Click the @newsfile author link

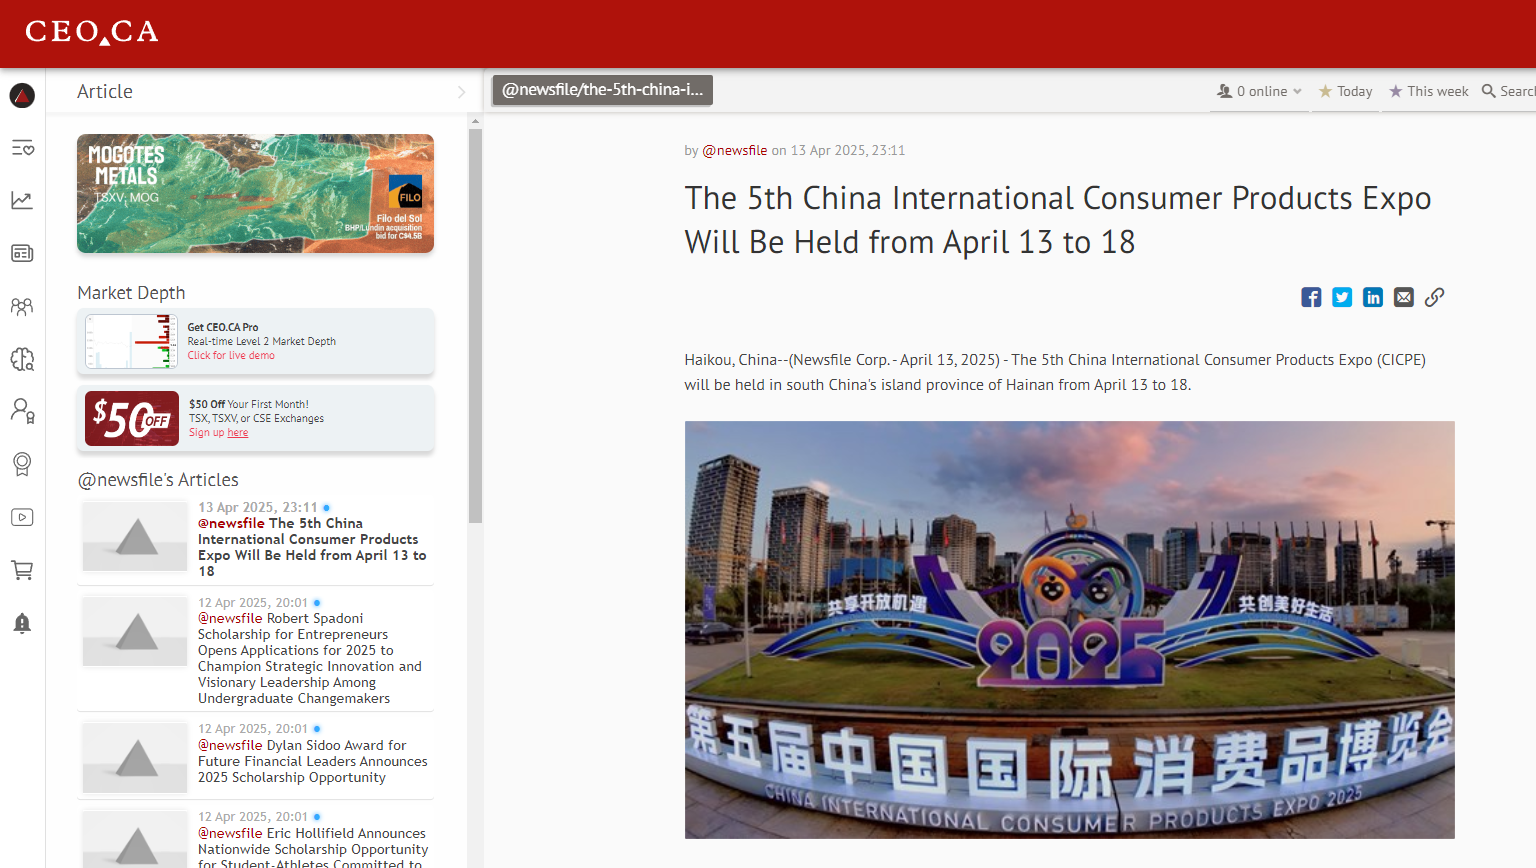pos(734,150)
